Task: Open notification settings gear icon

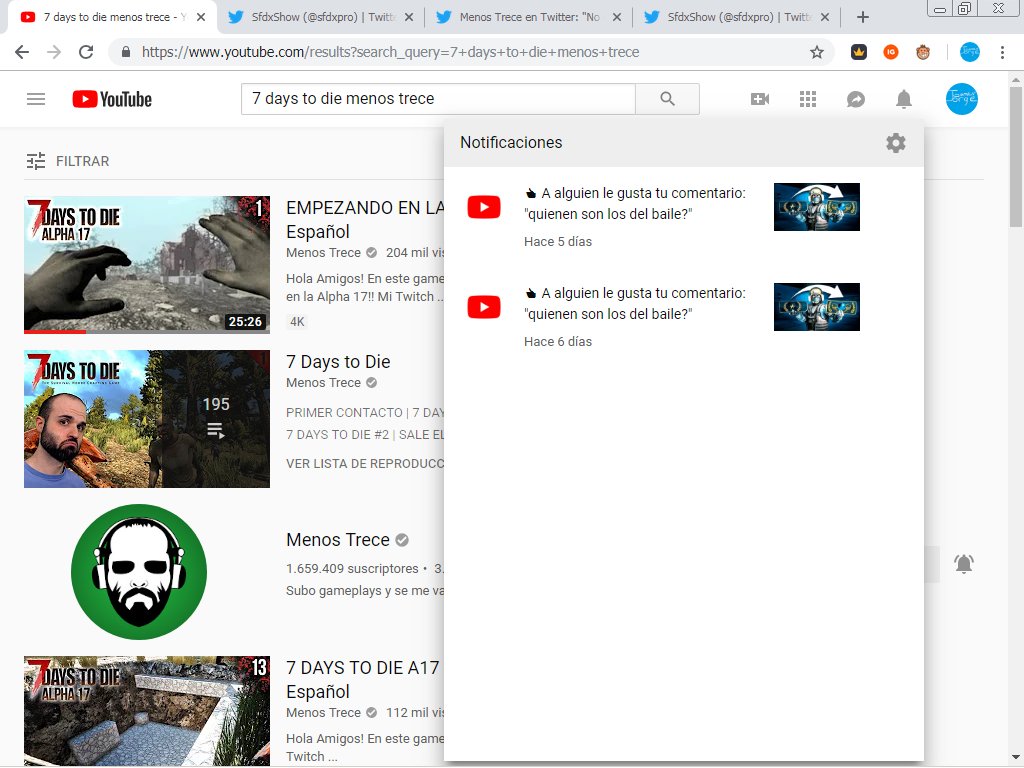Action: click(895, 142)
